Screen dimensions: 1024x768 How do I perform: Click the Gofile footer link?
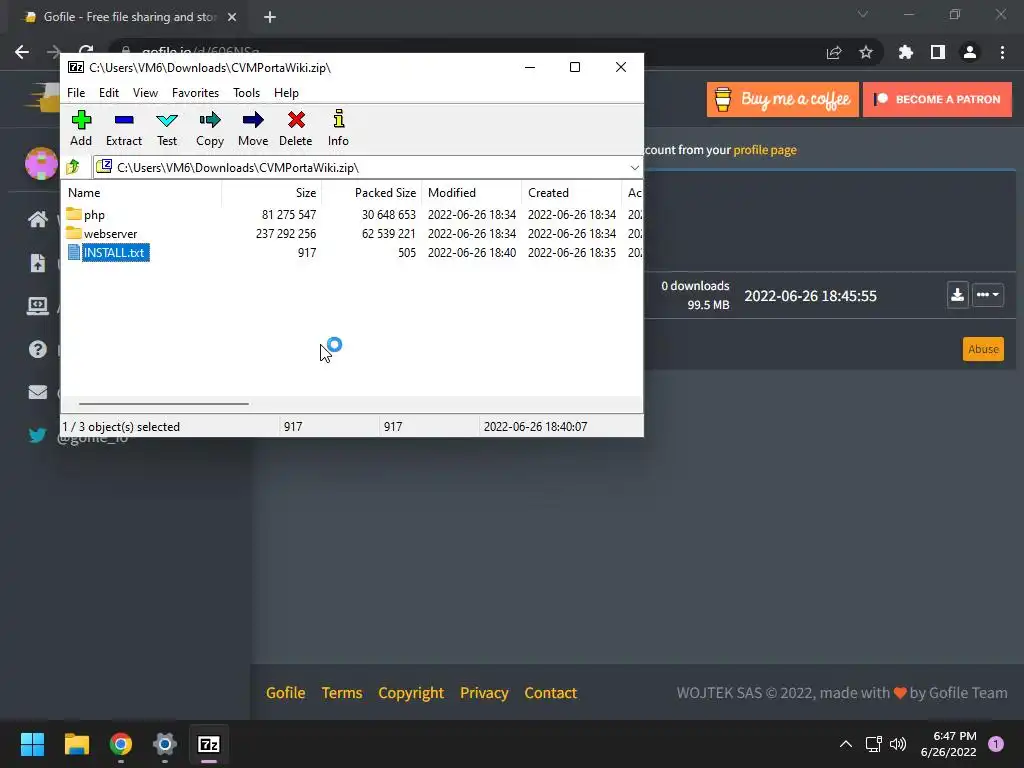tap(285, 693)
